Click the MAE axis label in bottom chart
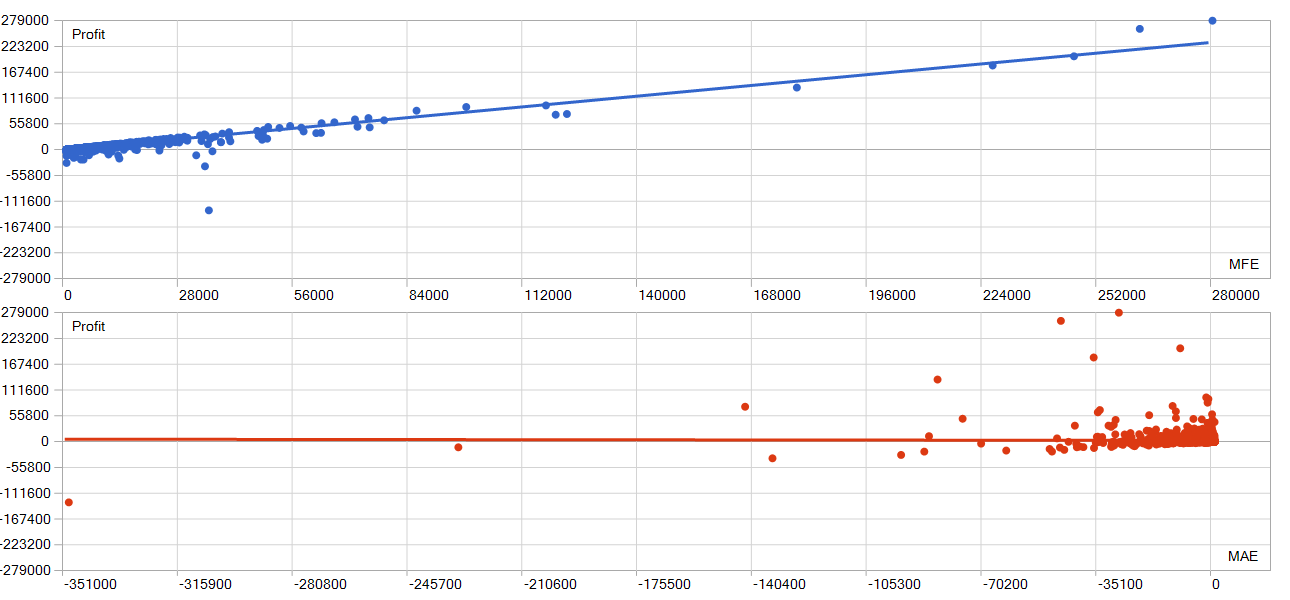Viewport: 1290px width, 600px height. point(1243,556)
